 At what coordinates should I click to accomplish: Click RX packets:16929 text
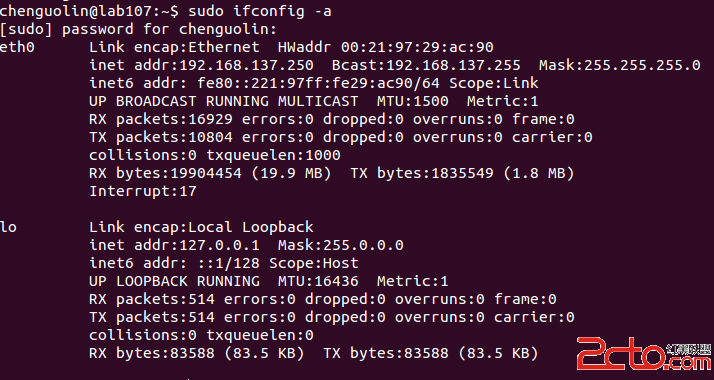coord(161,119)
